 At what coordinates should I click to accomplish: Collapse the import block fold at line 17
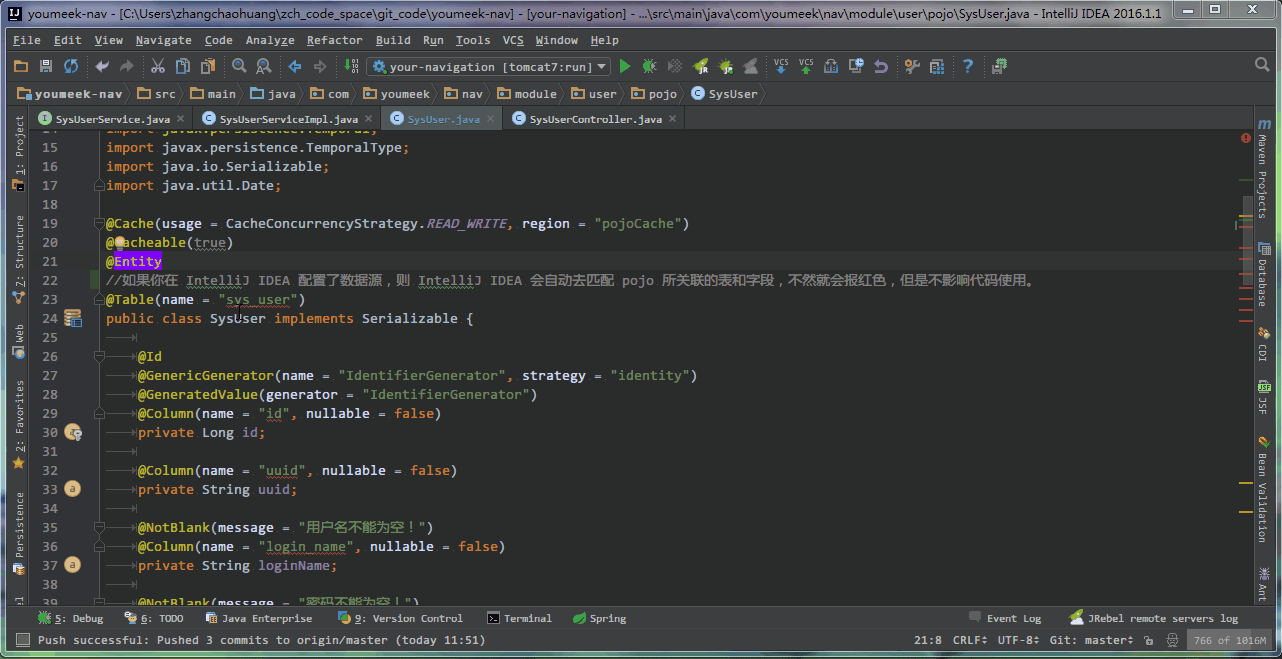point(98,186)
